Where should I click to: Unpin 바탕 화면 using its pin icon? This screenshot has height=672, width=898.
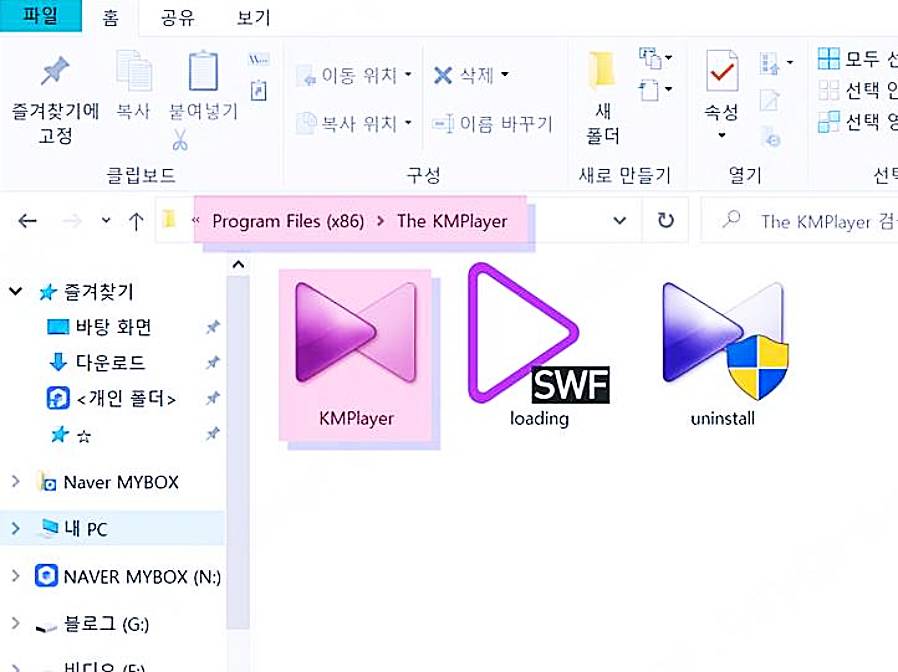pyautogui.click(x=213, y=327)
